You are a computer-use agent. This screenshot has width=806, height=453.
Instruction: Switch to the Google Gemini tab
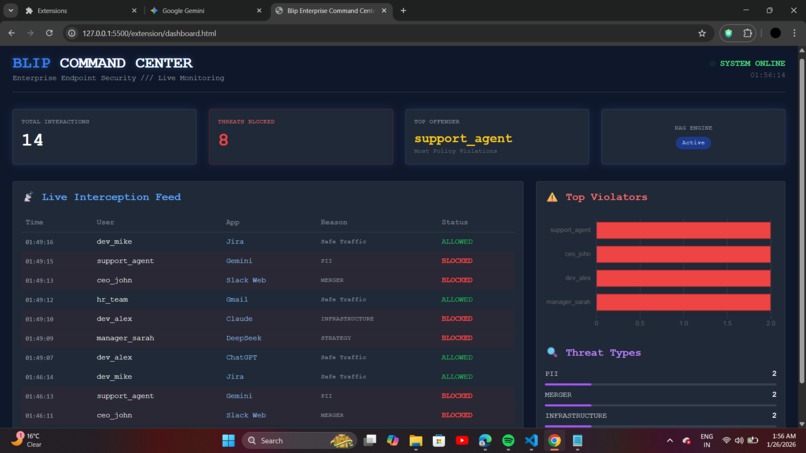206,10
